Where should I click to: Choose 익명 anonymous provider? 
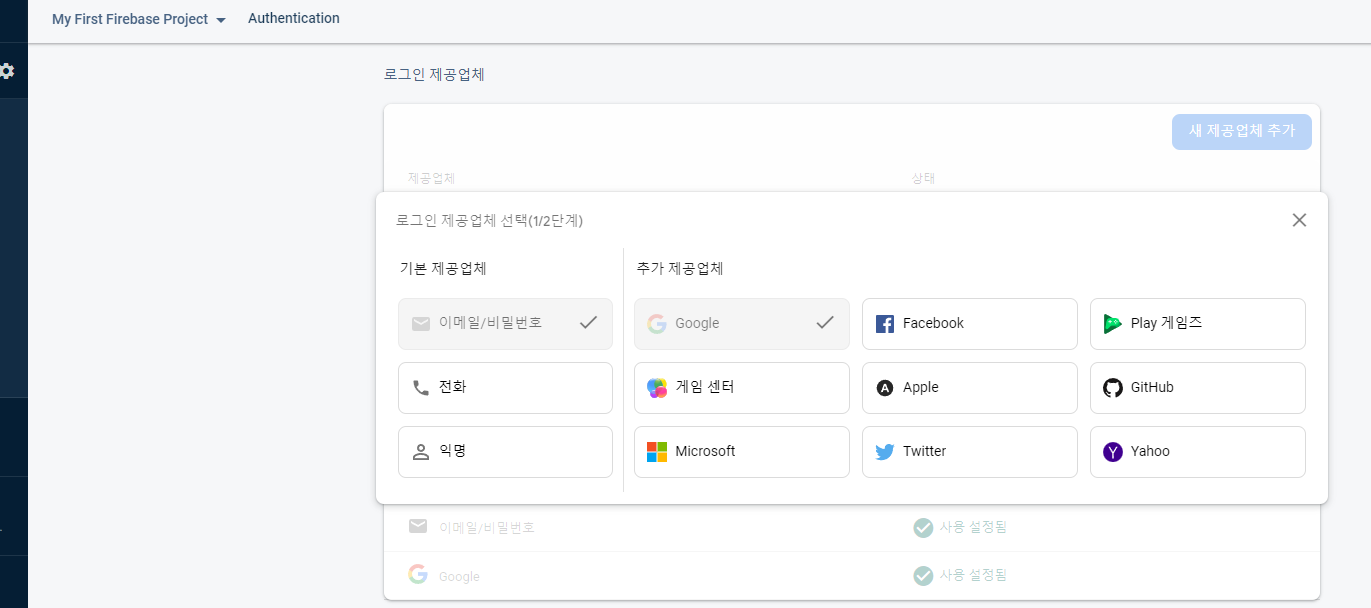pyautogui.click(x=505, y=452)
